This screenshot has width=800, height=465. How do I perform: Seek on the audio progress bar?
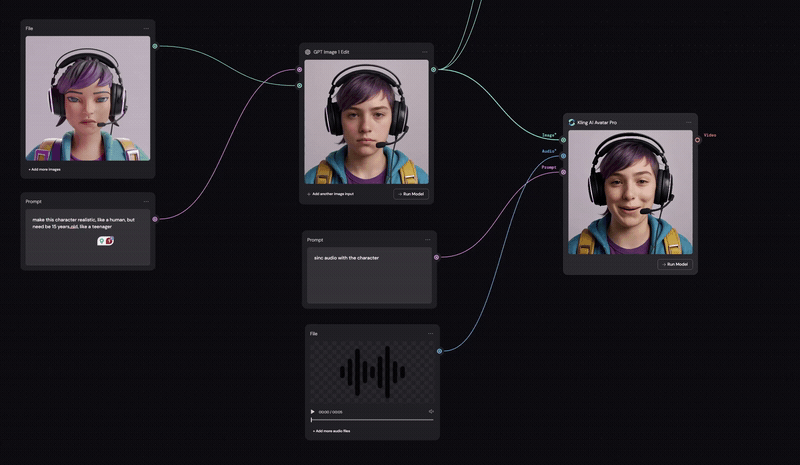tap(372, 420)
